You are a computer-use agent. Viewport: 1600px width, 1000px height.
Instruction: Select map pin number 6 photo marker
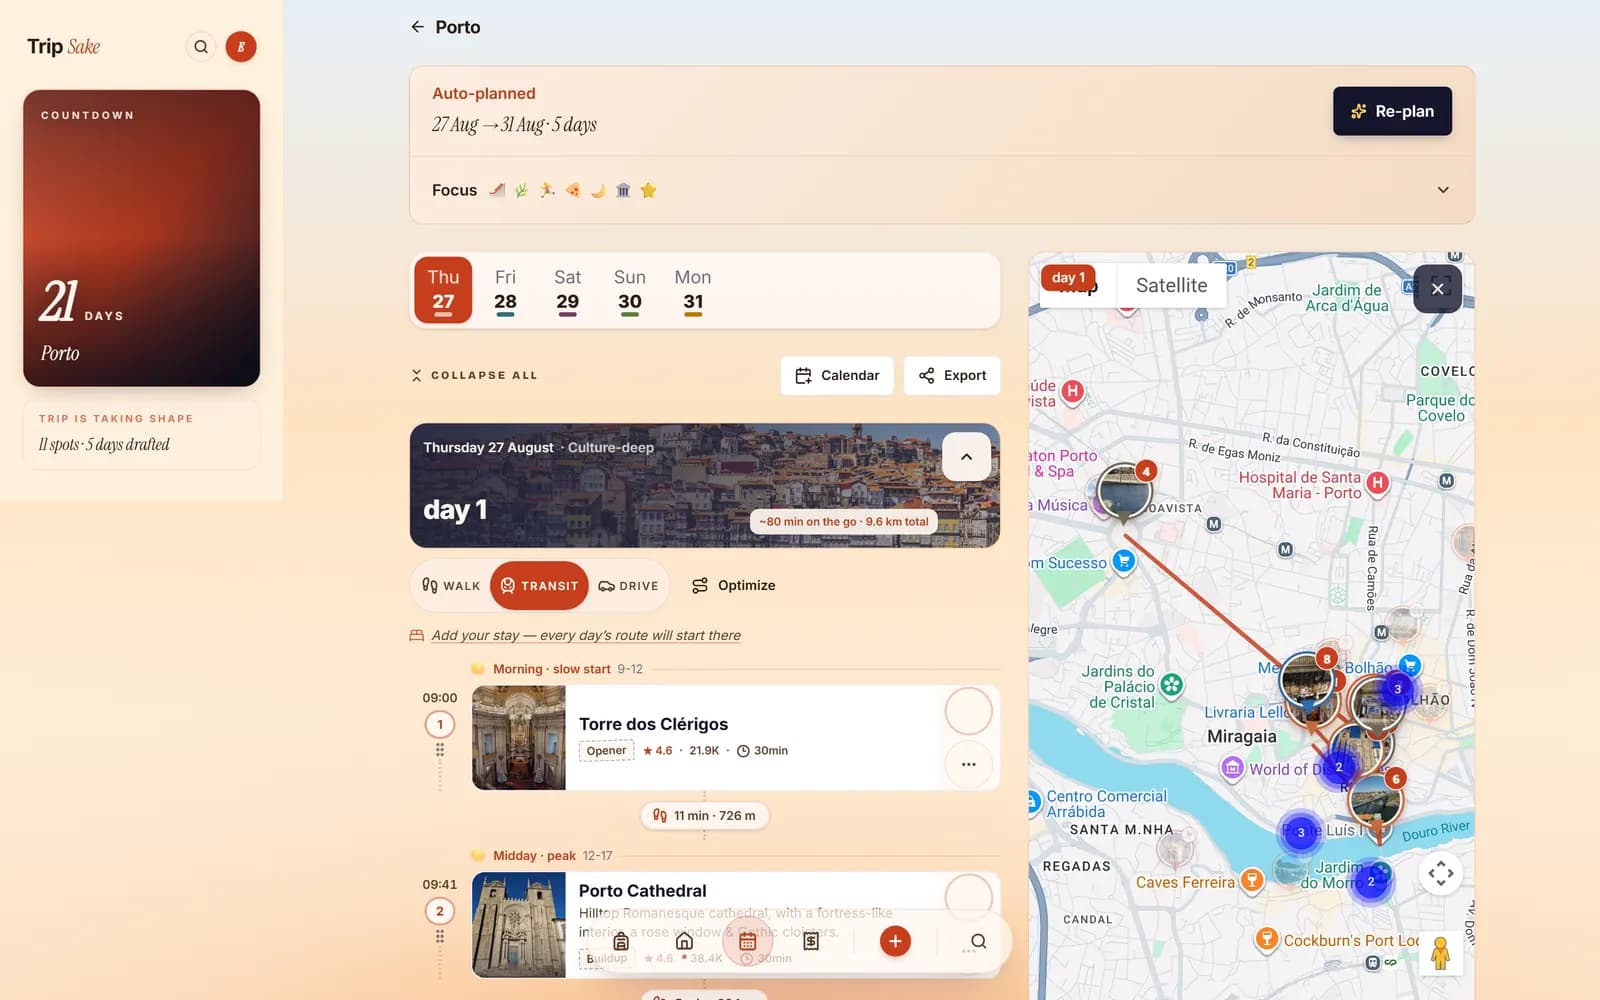(x=1375, y=799)
